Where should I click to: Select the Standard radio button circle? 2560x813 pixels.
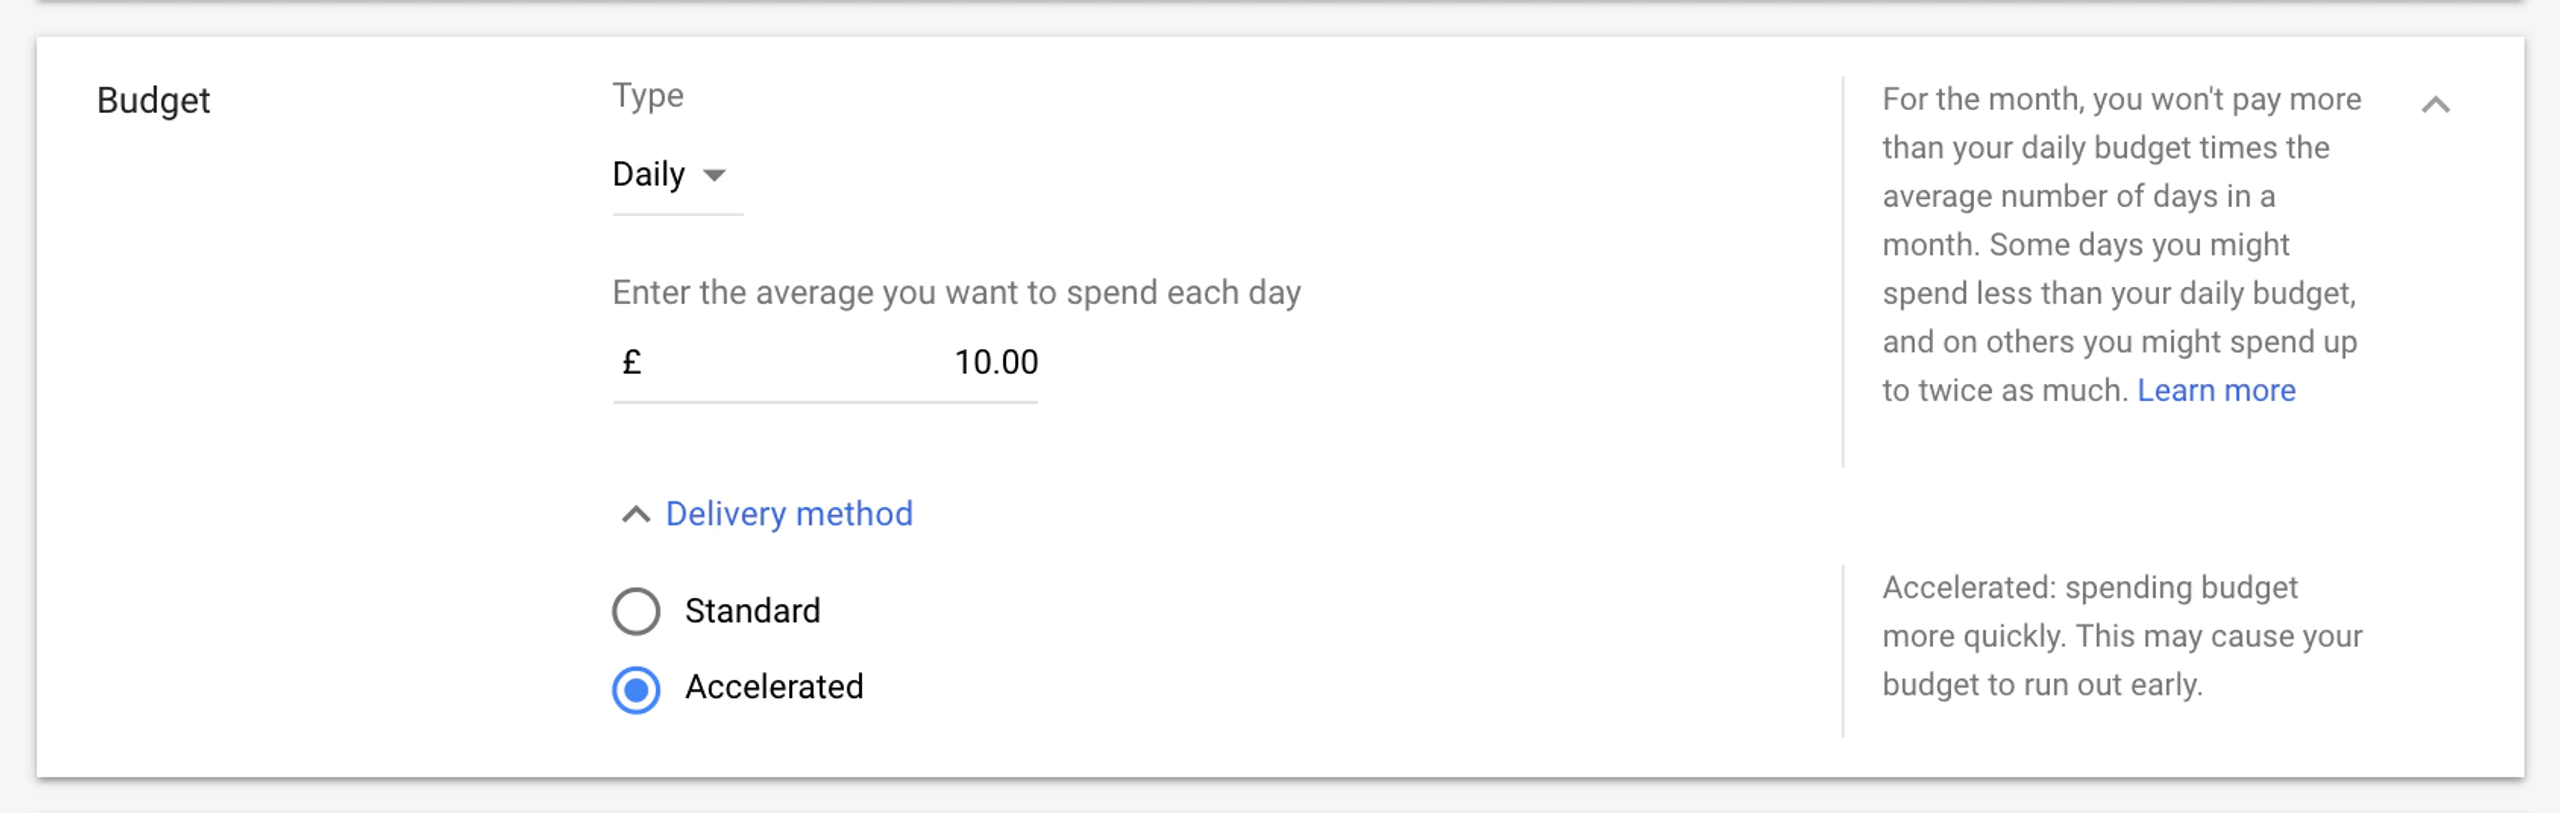click(x=636, y=611)
